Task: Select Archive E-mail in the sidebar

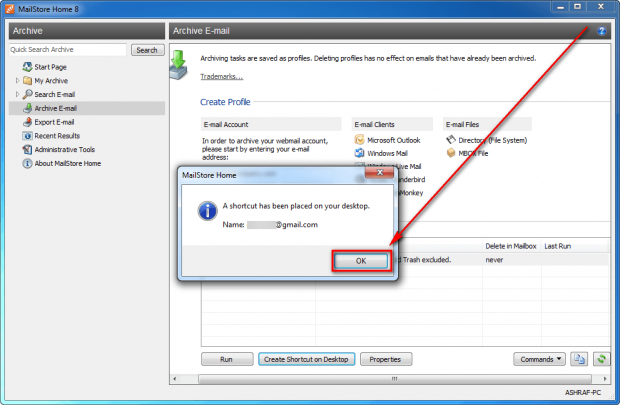Action: [x=55, y=108]
